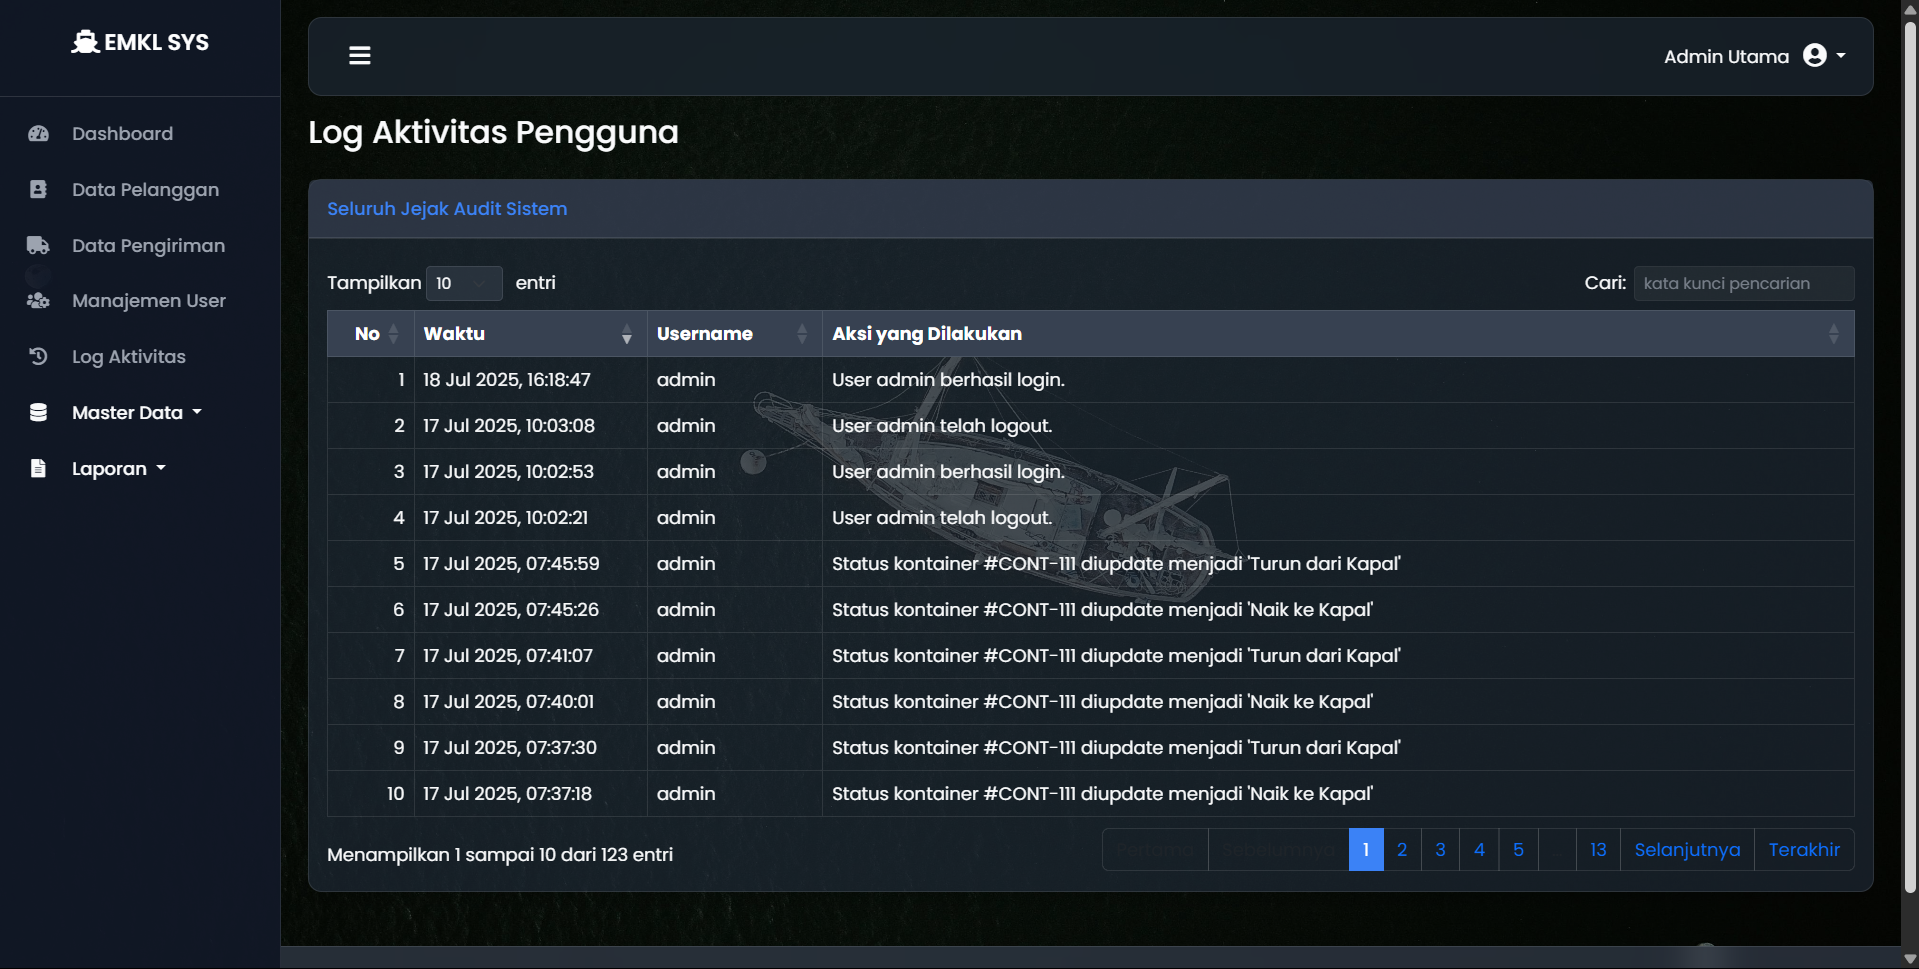Screen dimensions: 1919x969
Task: Click the Selanjutnya next page button
Action: pos(1687,850)
